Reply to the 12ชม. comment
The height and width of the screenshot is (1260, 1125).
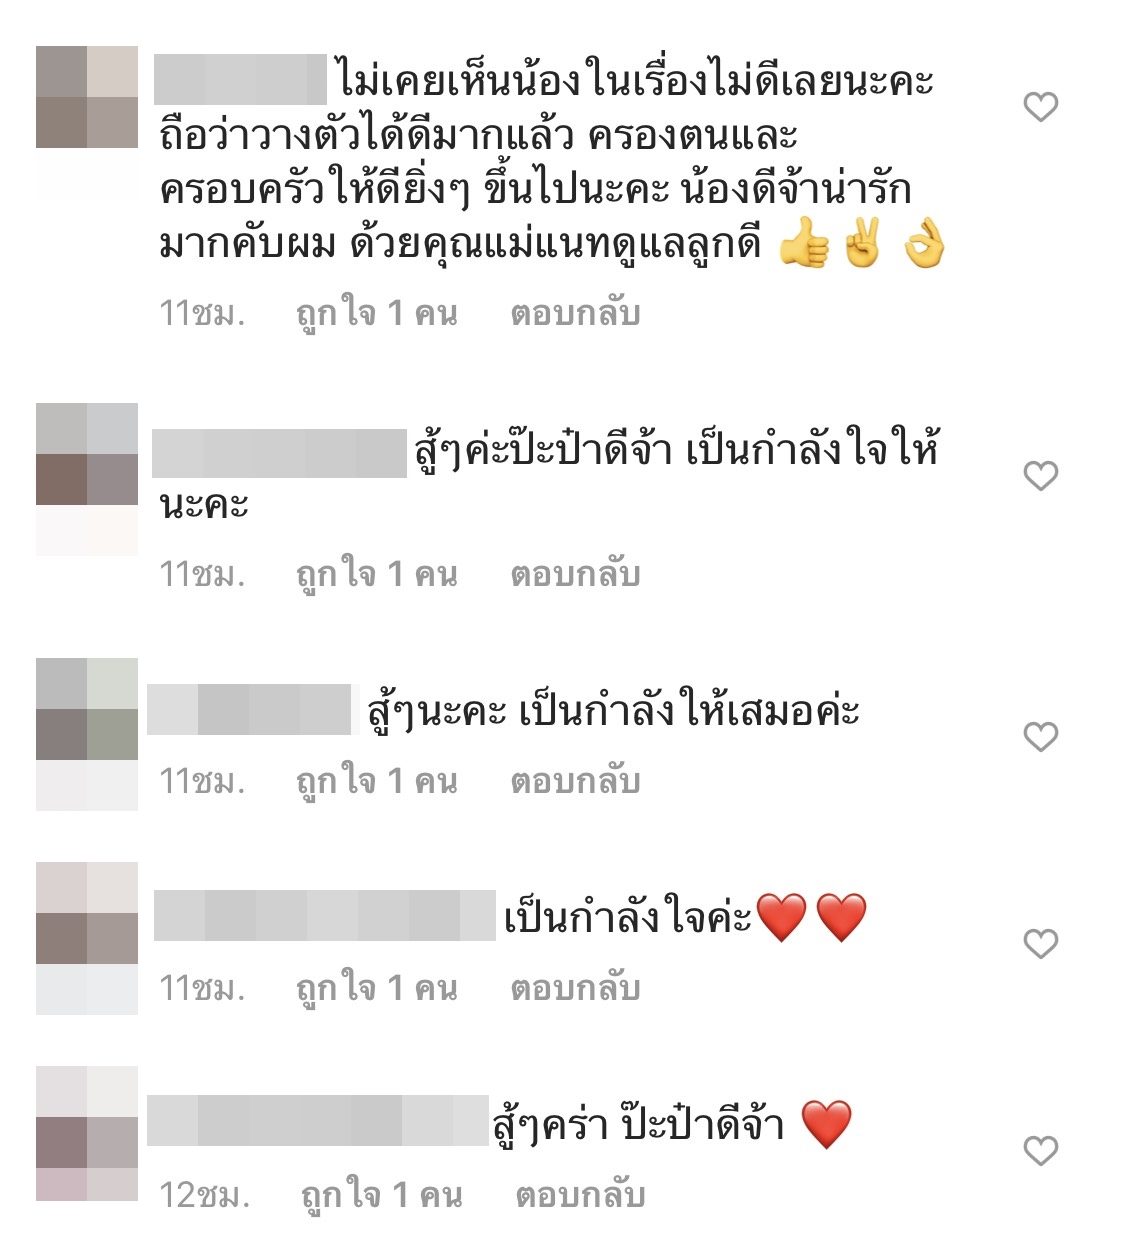pos(580,1195)
